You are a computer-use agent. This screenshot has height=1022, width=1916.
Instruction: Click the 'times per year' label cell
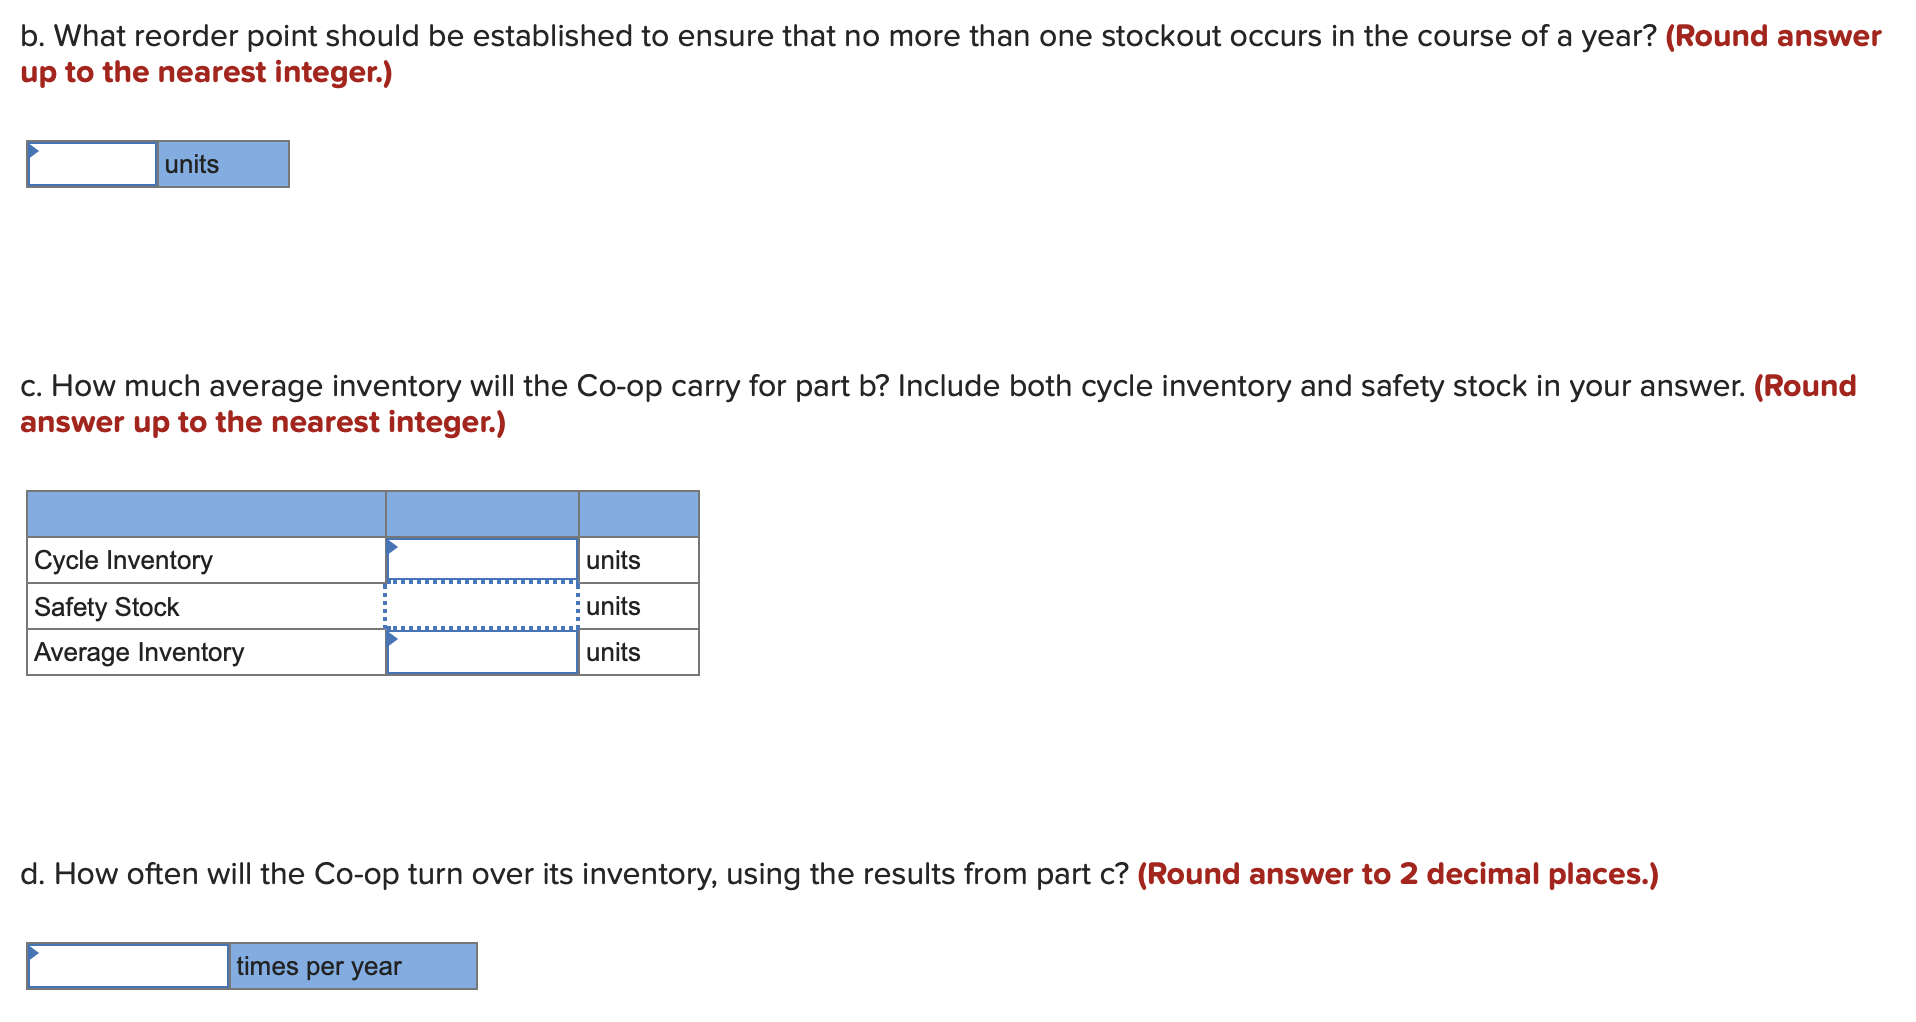[353, 966]
